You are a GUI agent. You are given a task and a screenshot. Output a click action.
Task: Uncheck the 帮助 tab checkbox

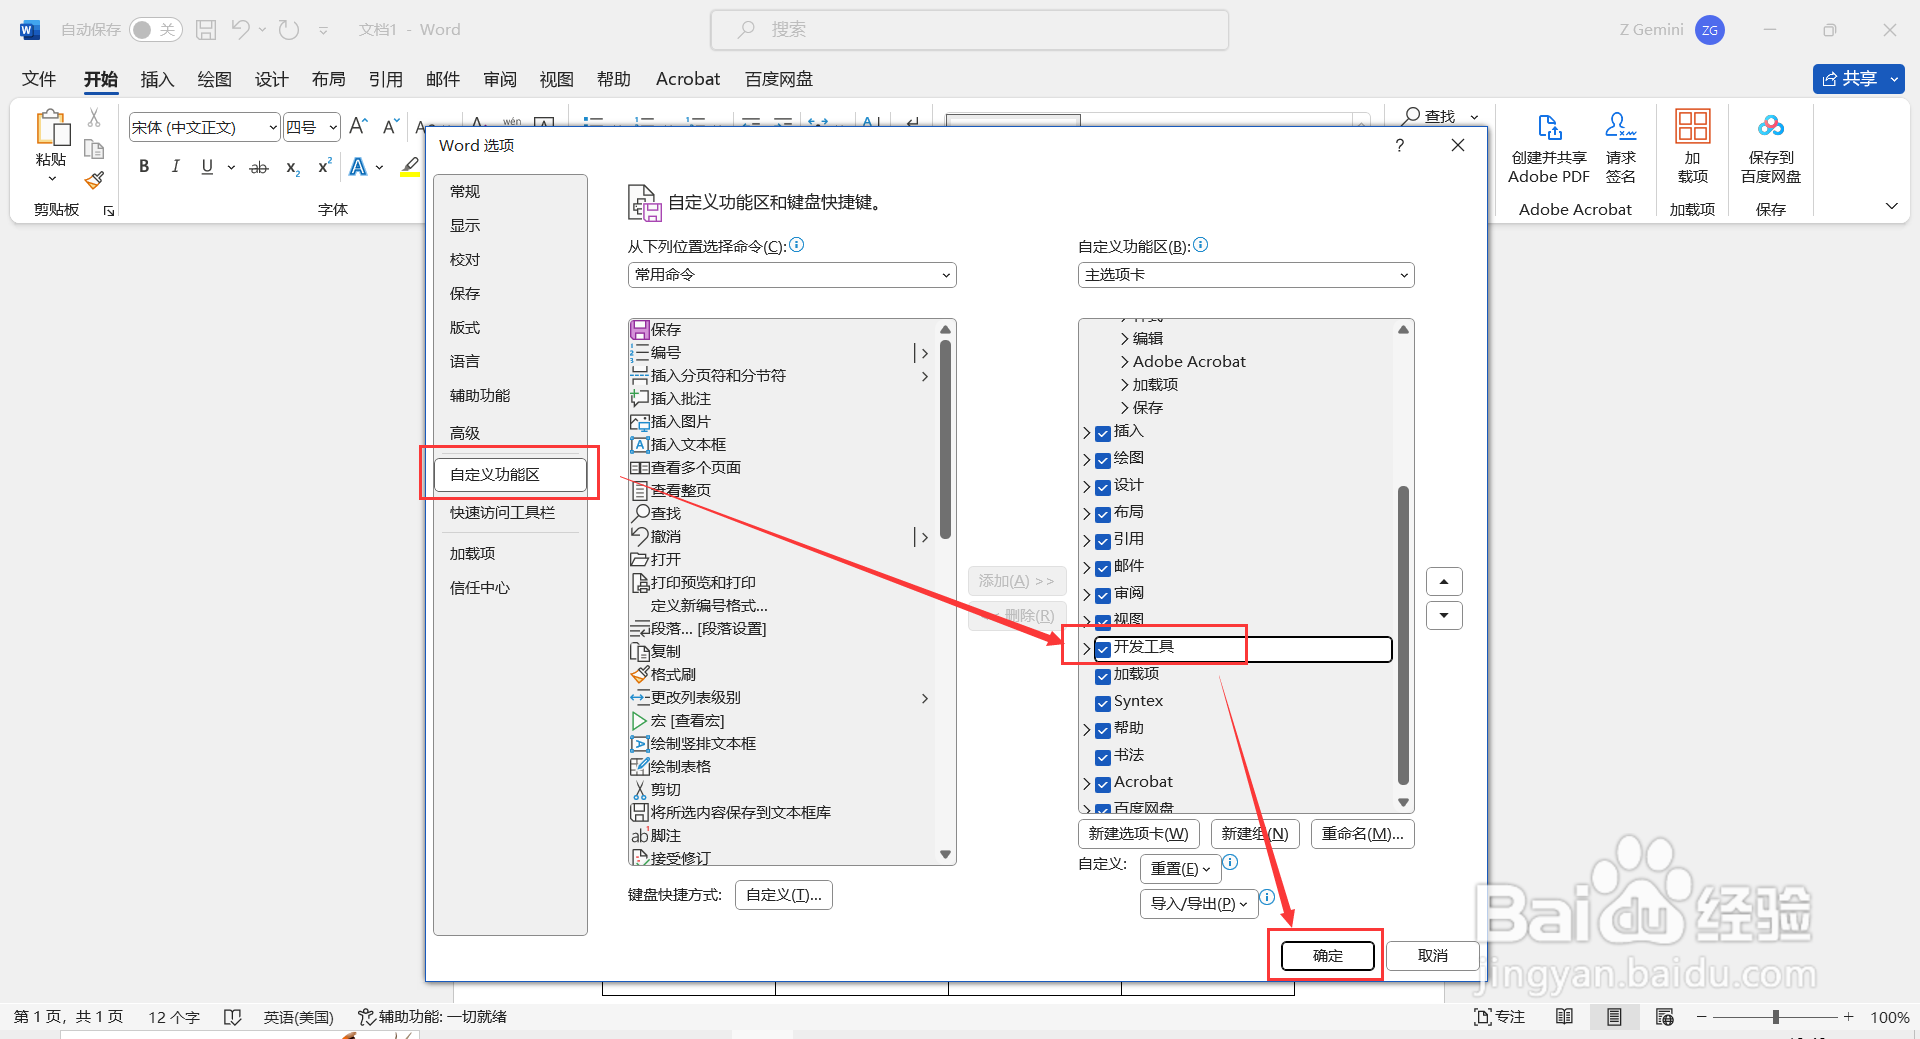[x=1103, y=730]
